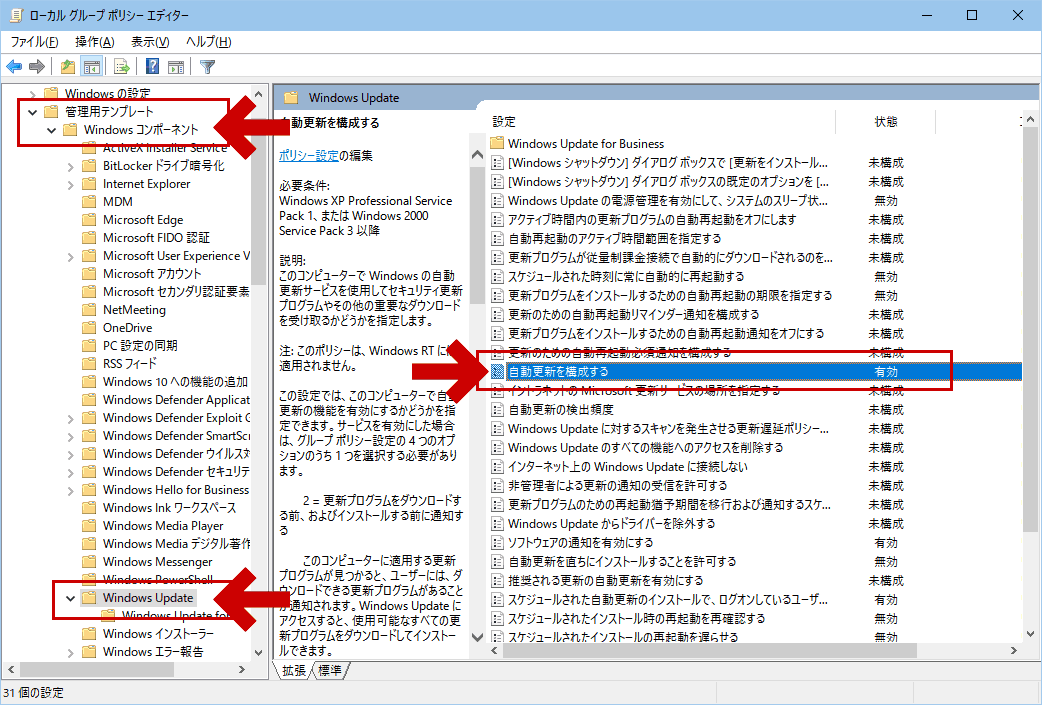Open the Help question mark icon
Viewport: 1042px width, 705px height.
152,66
